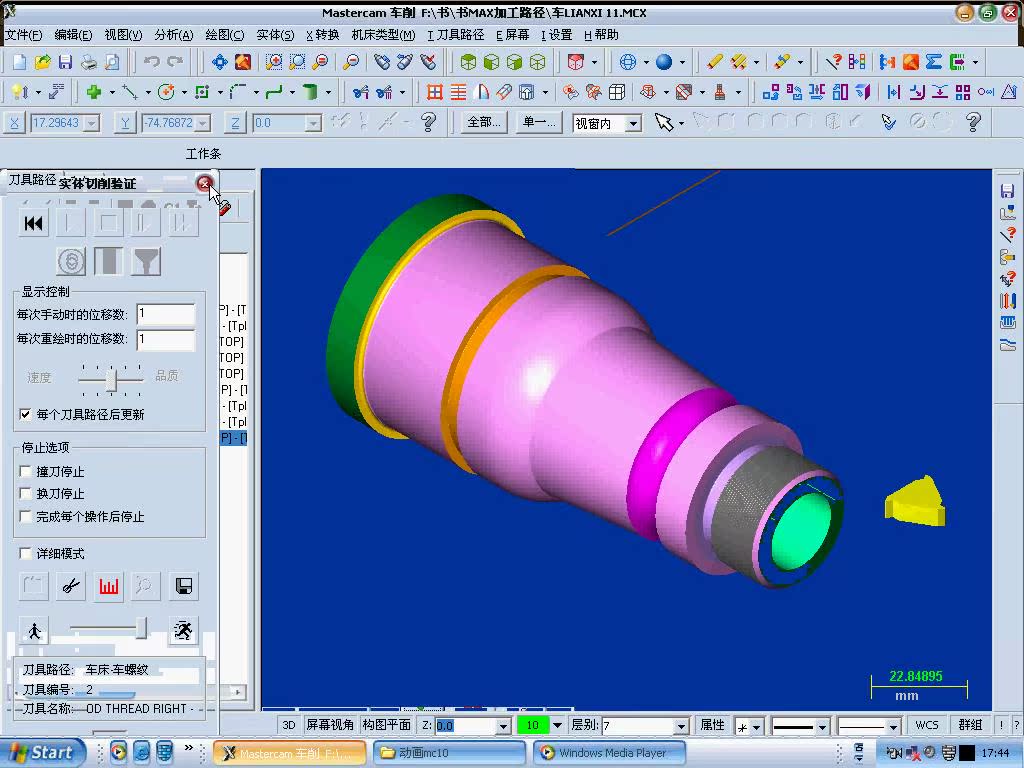The height and width of the screenshot is (768, 1024).
Task: Click the 单一... button
Action: 539,122
